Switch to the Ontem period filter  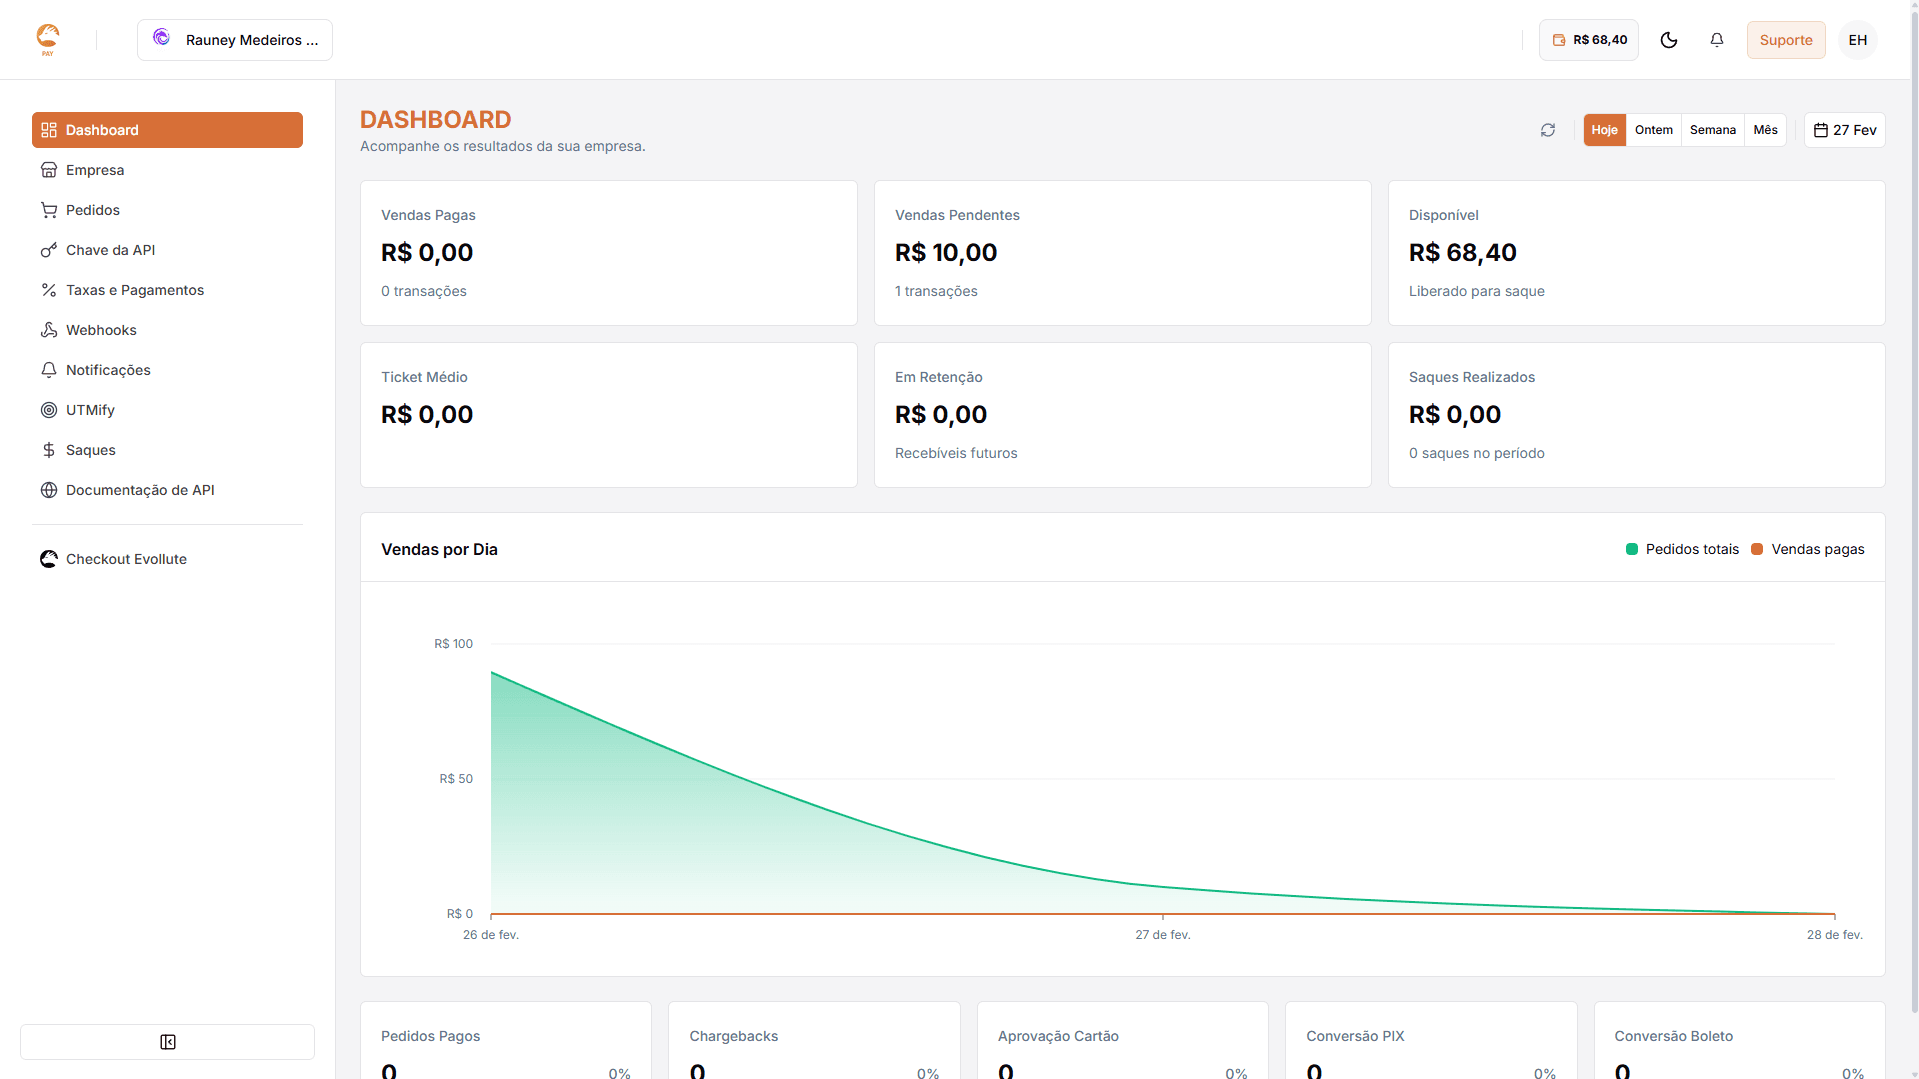coord(1653,130)
